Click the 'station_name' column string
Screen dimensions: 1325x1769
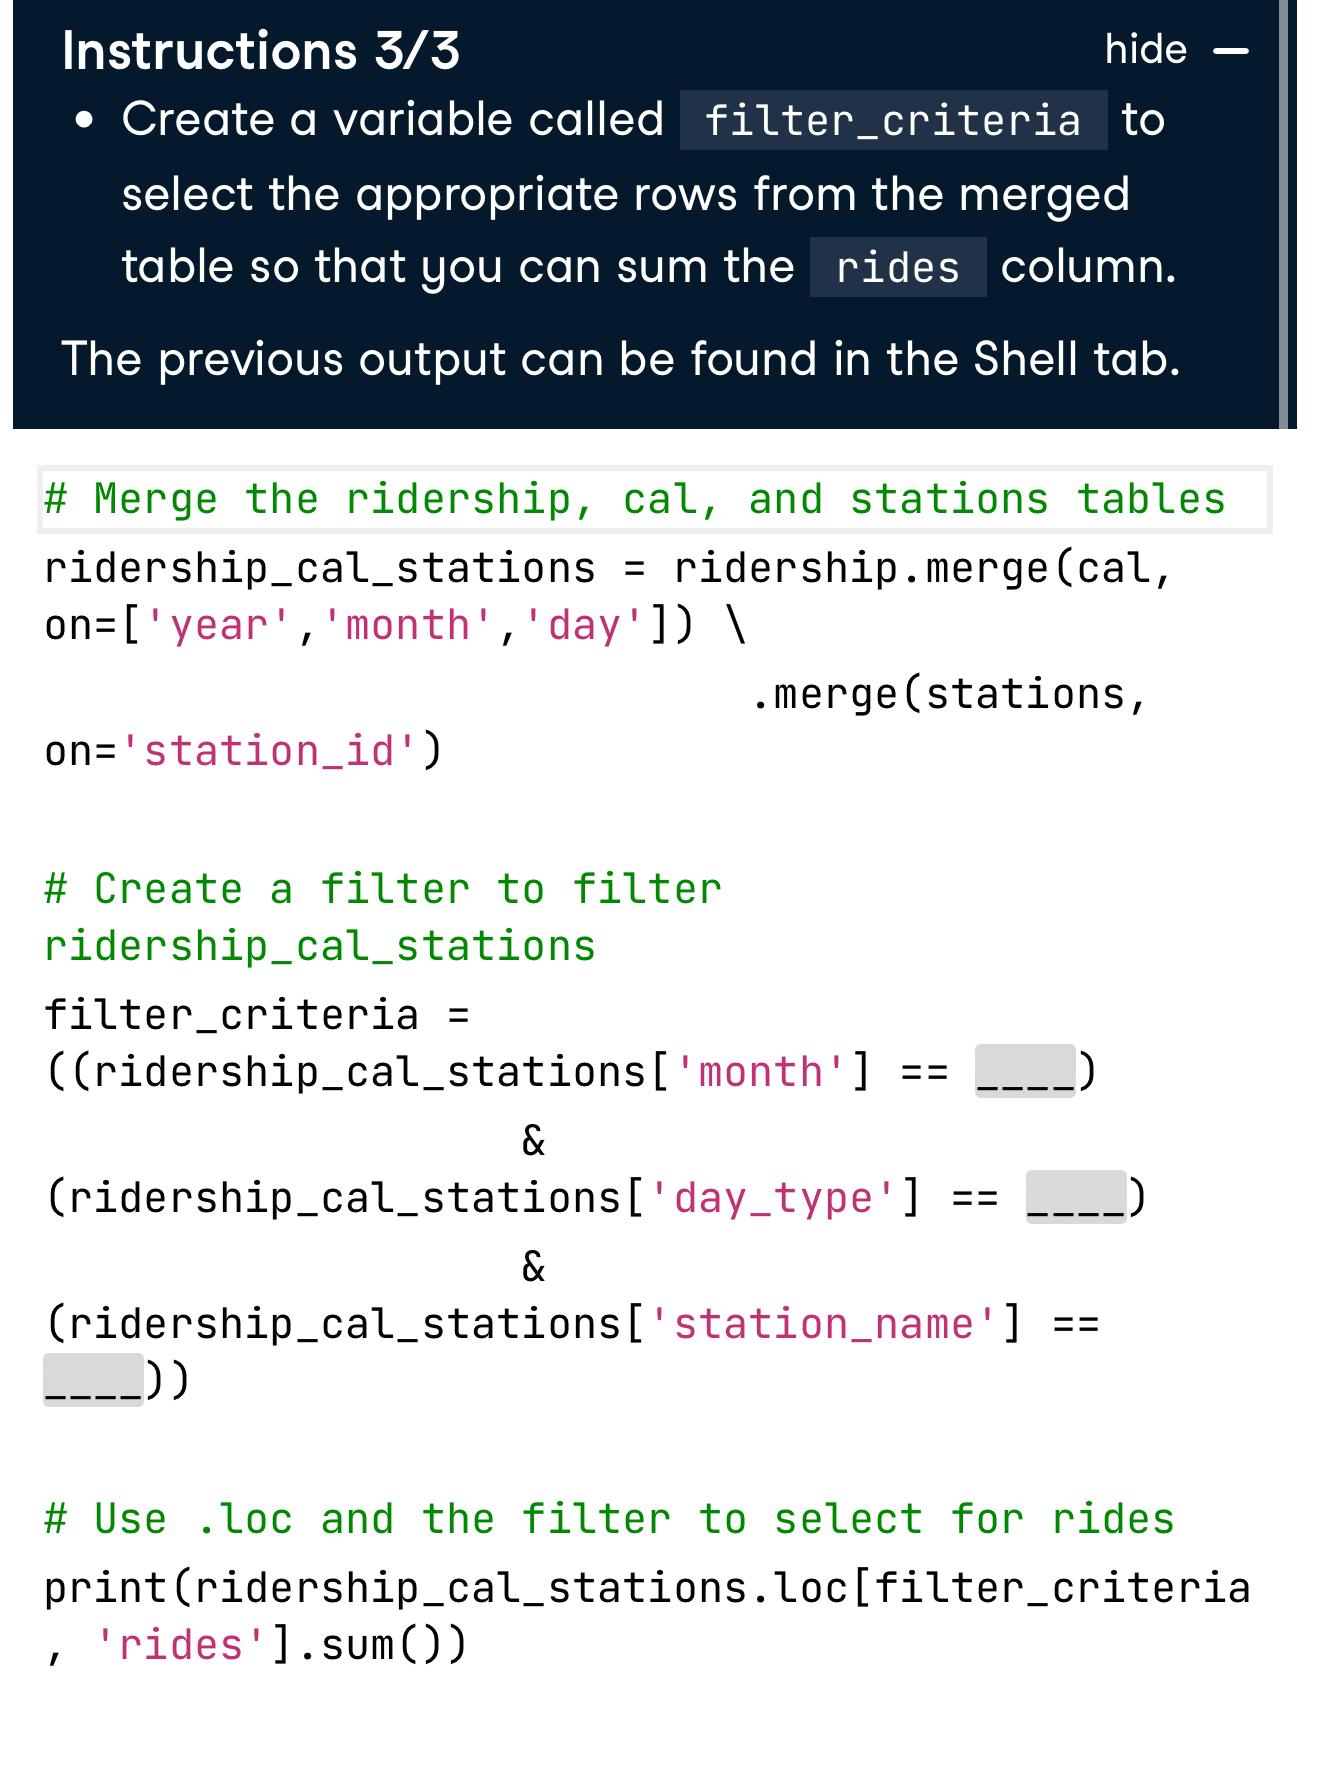pyautogui.click(x=833, y=1323)
